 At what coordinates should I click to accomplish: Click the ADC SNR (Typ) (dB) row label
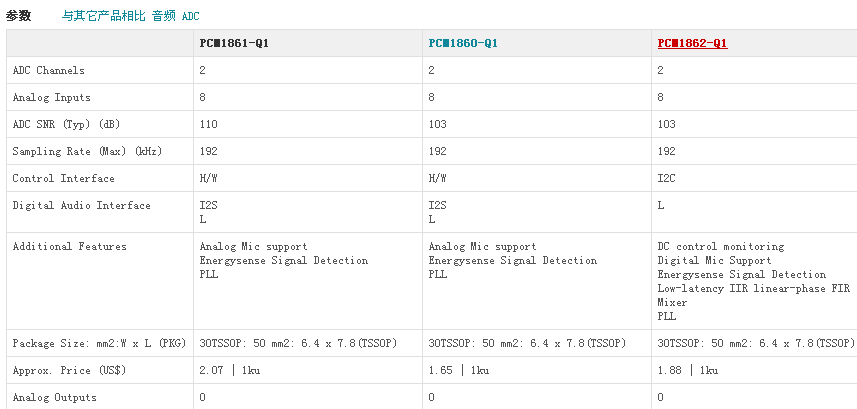(x=66, y=124)
